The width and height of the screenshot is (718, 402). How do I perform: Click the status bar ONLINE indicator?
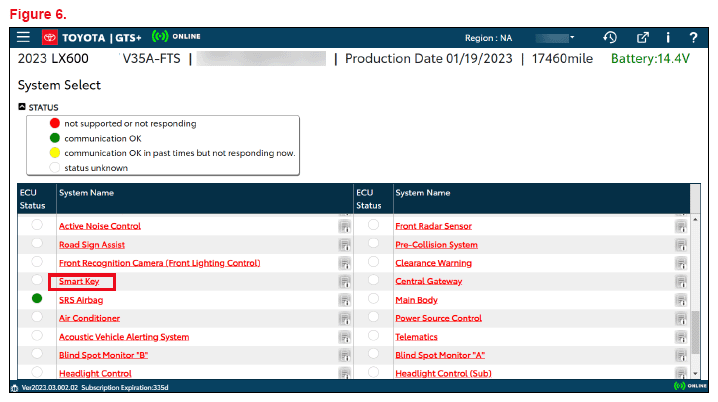[x=690, y=386]
